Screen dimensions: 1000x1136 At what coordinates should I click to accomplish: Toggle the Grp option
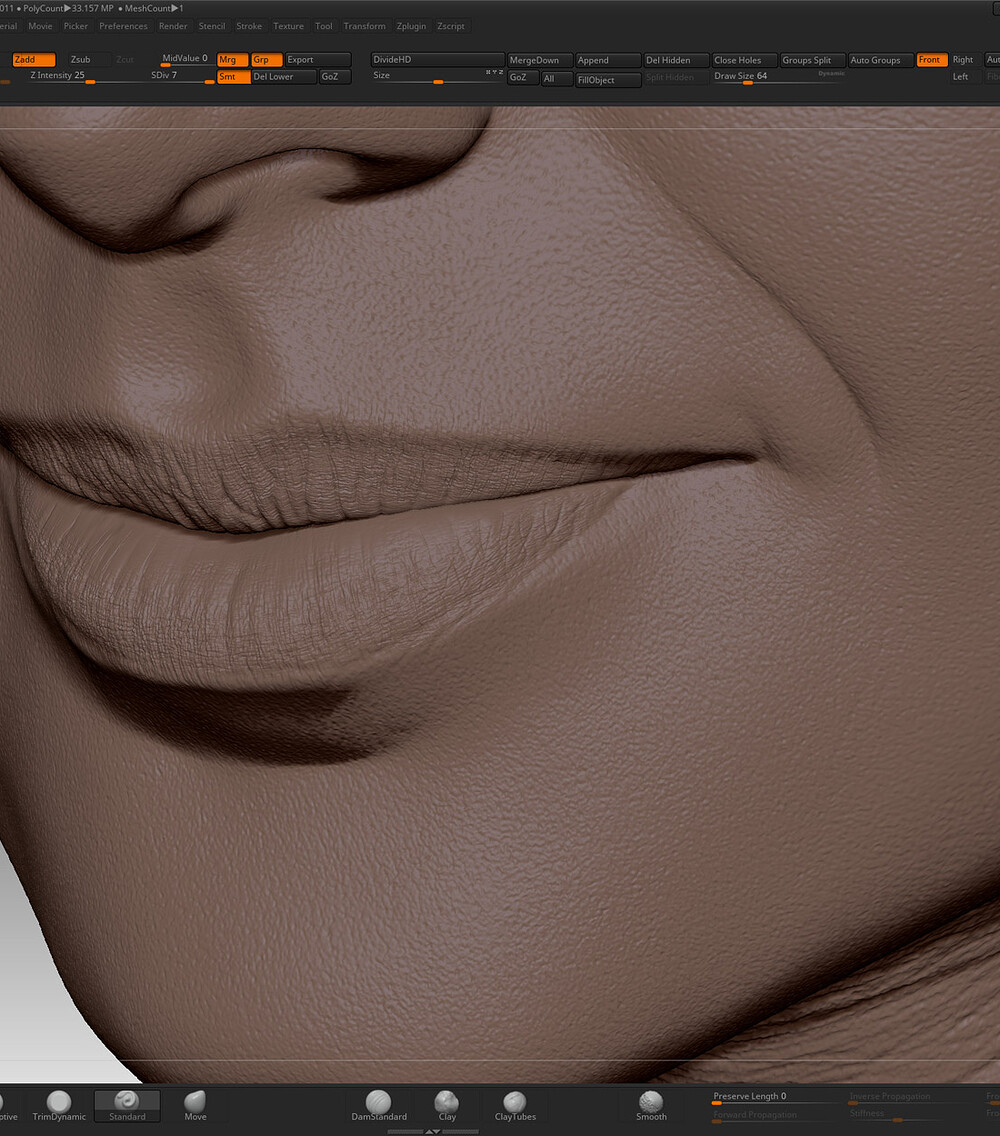click(266, 59)
